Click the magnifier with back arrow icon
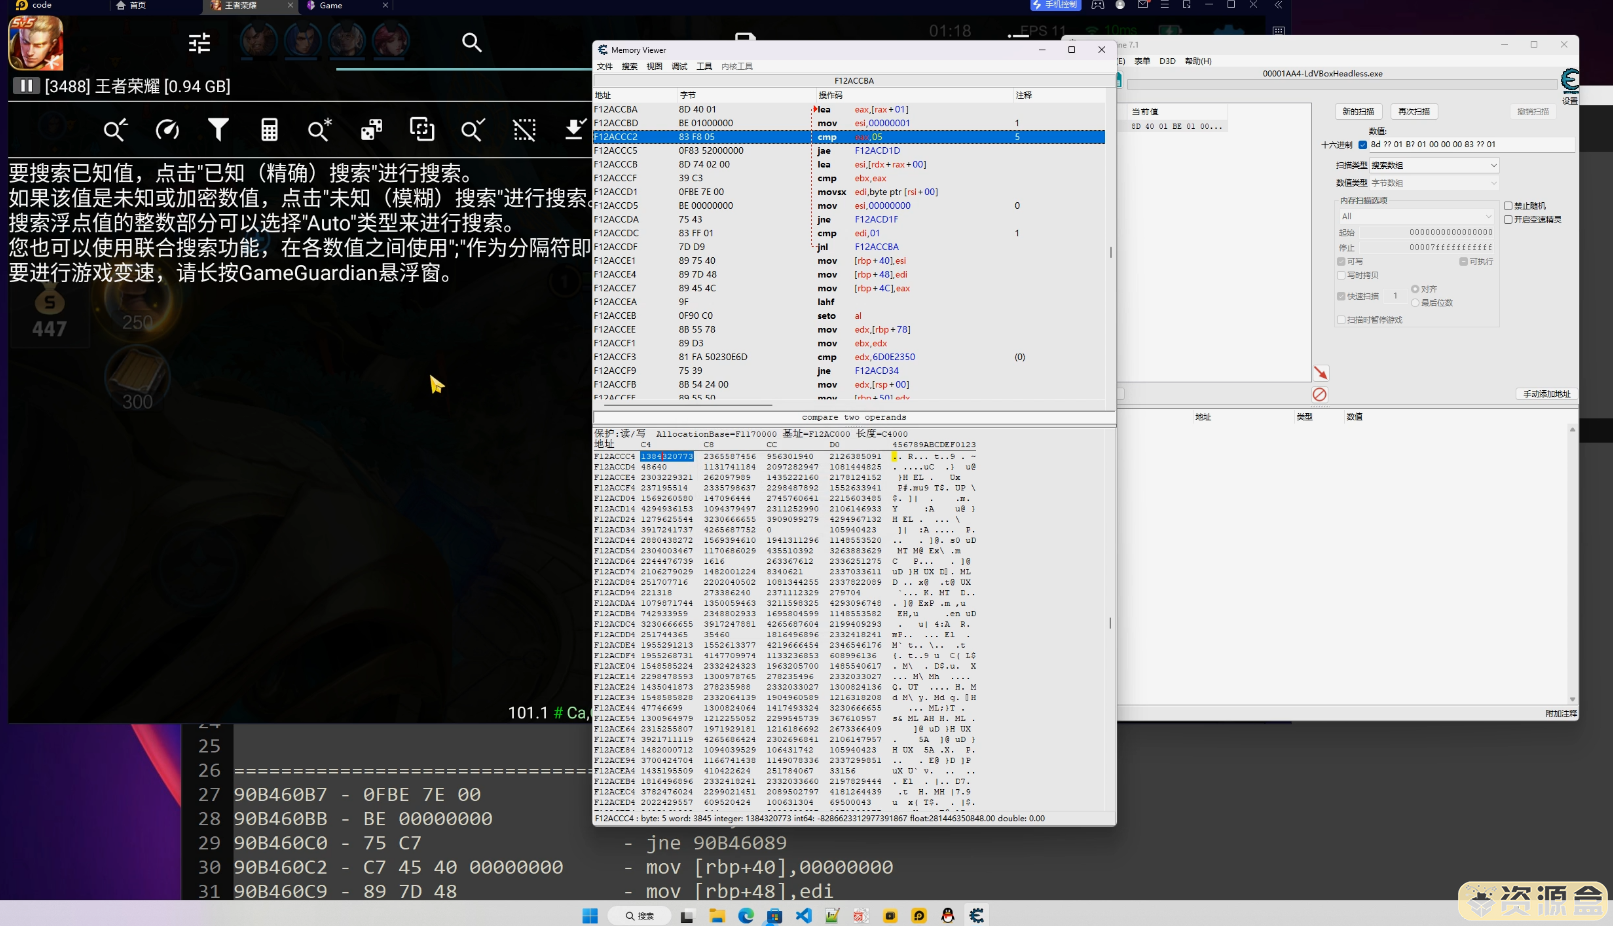 [116, 129]
